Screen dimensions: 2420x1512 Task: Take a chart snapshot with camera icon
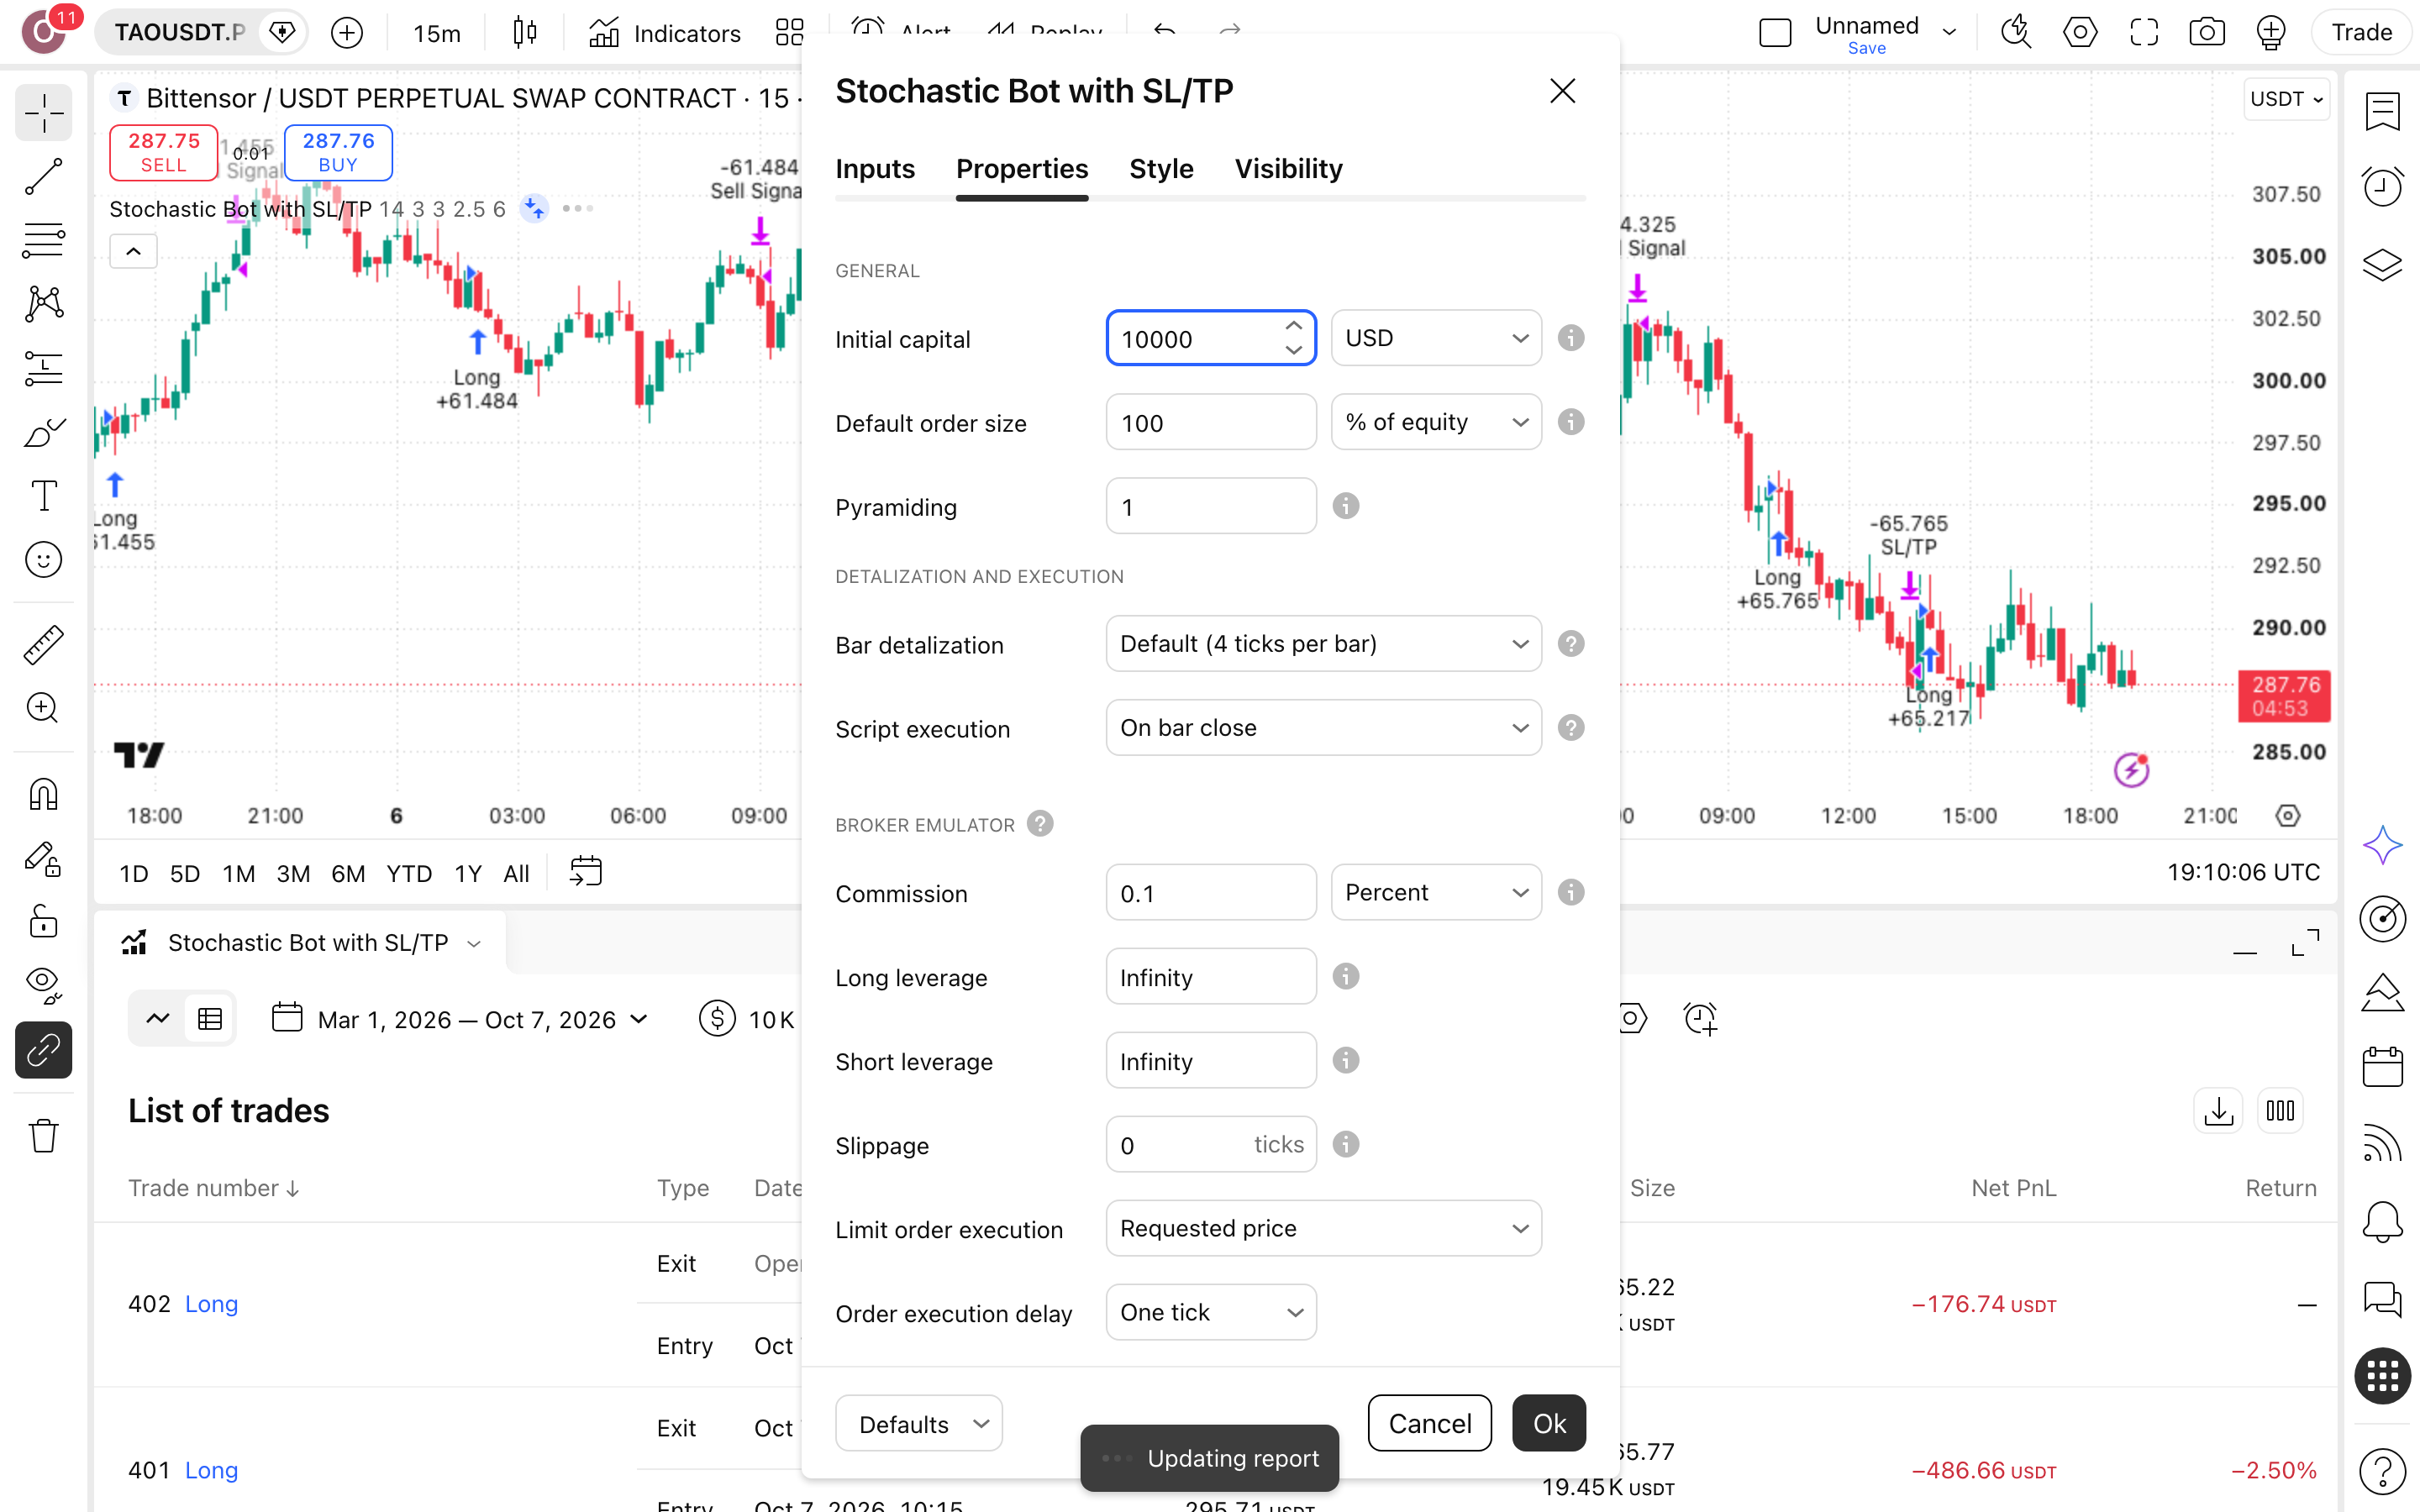point(2206,33)
